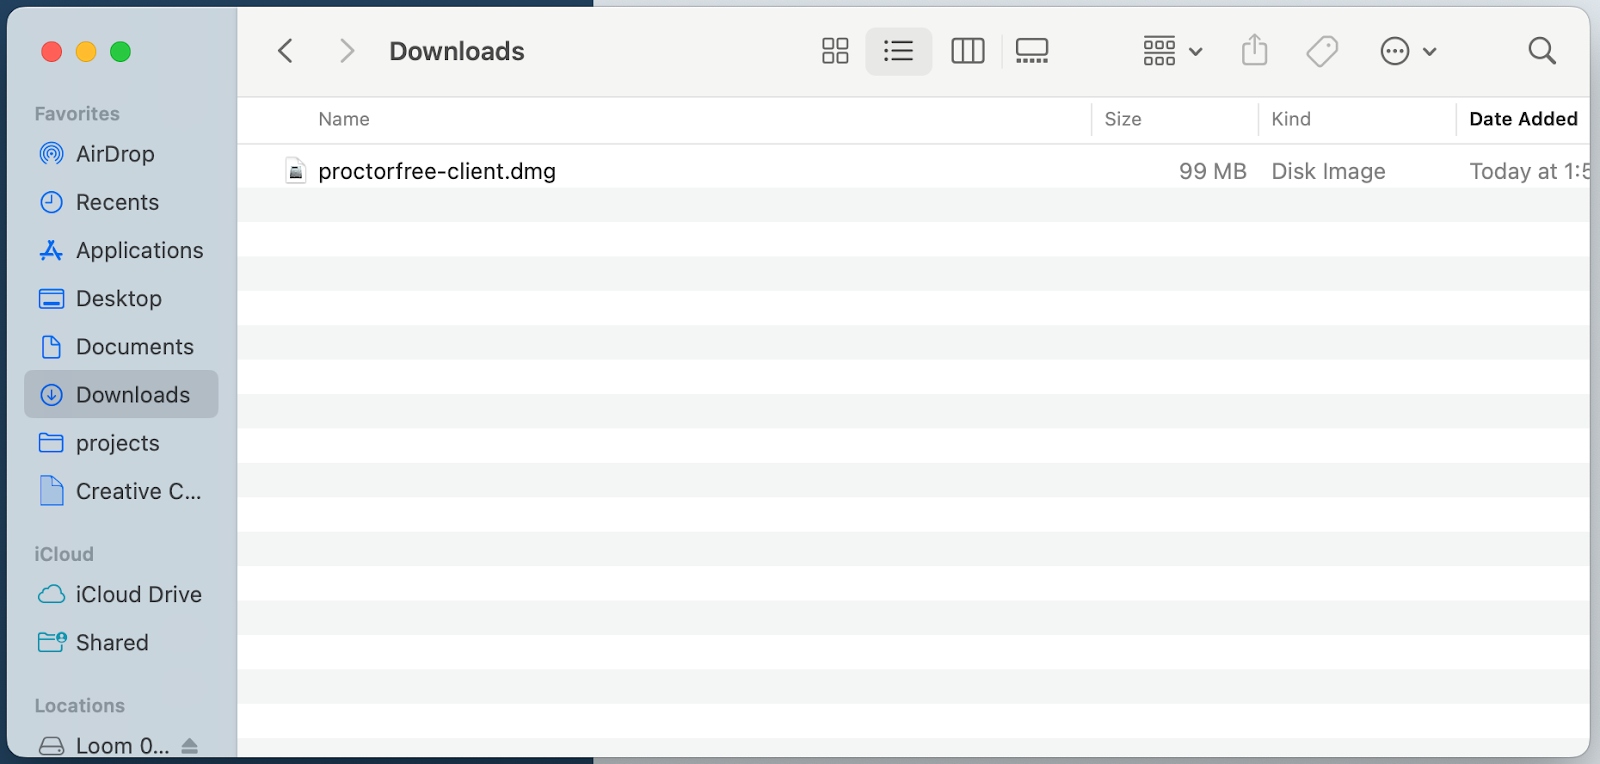
Task: Sort files by Date Added column
Action: pos(1522,119)
